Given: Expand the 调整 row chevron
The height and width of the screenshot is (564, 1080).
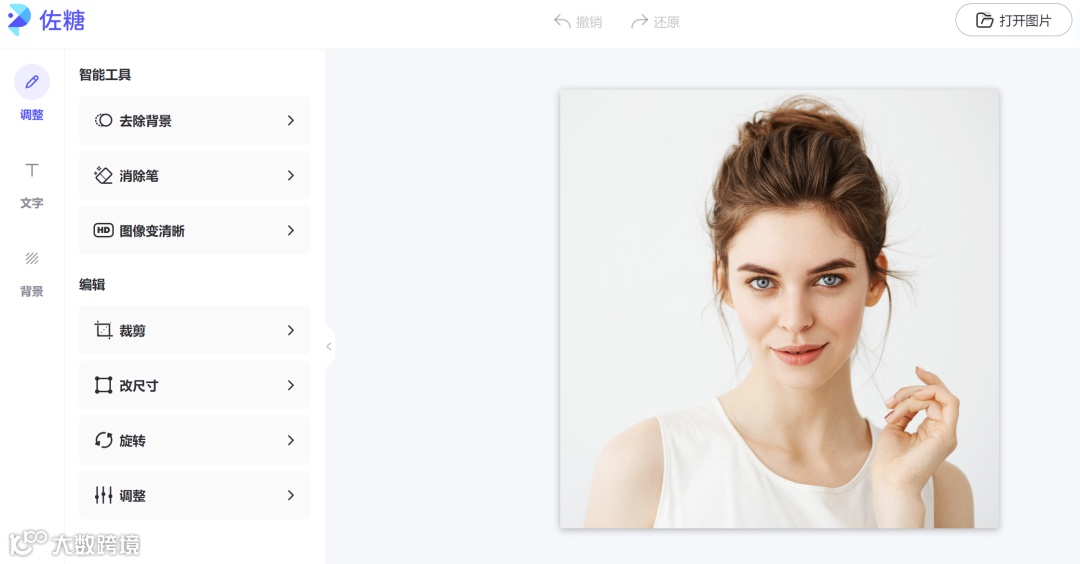Looking at the screenshot, I should (x=291, y=495).
